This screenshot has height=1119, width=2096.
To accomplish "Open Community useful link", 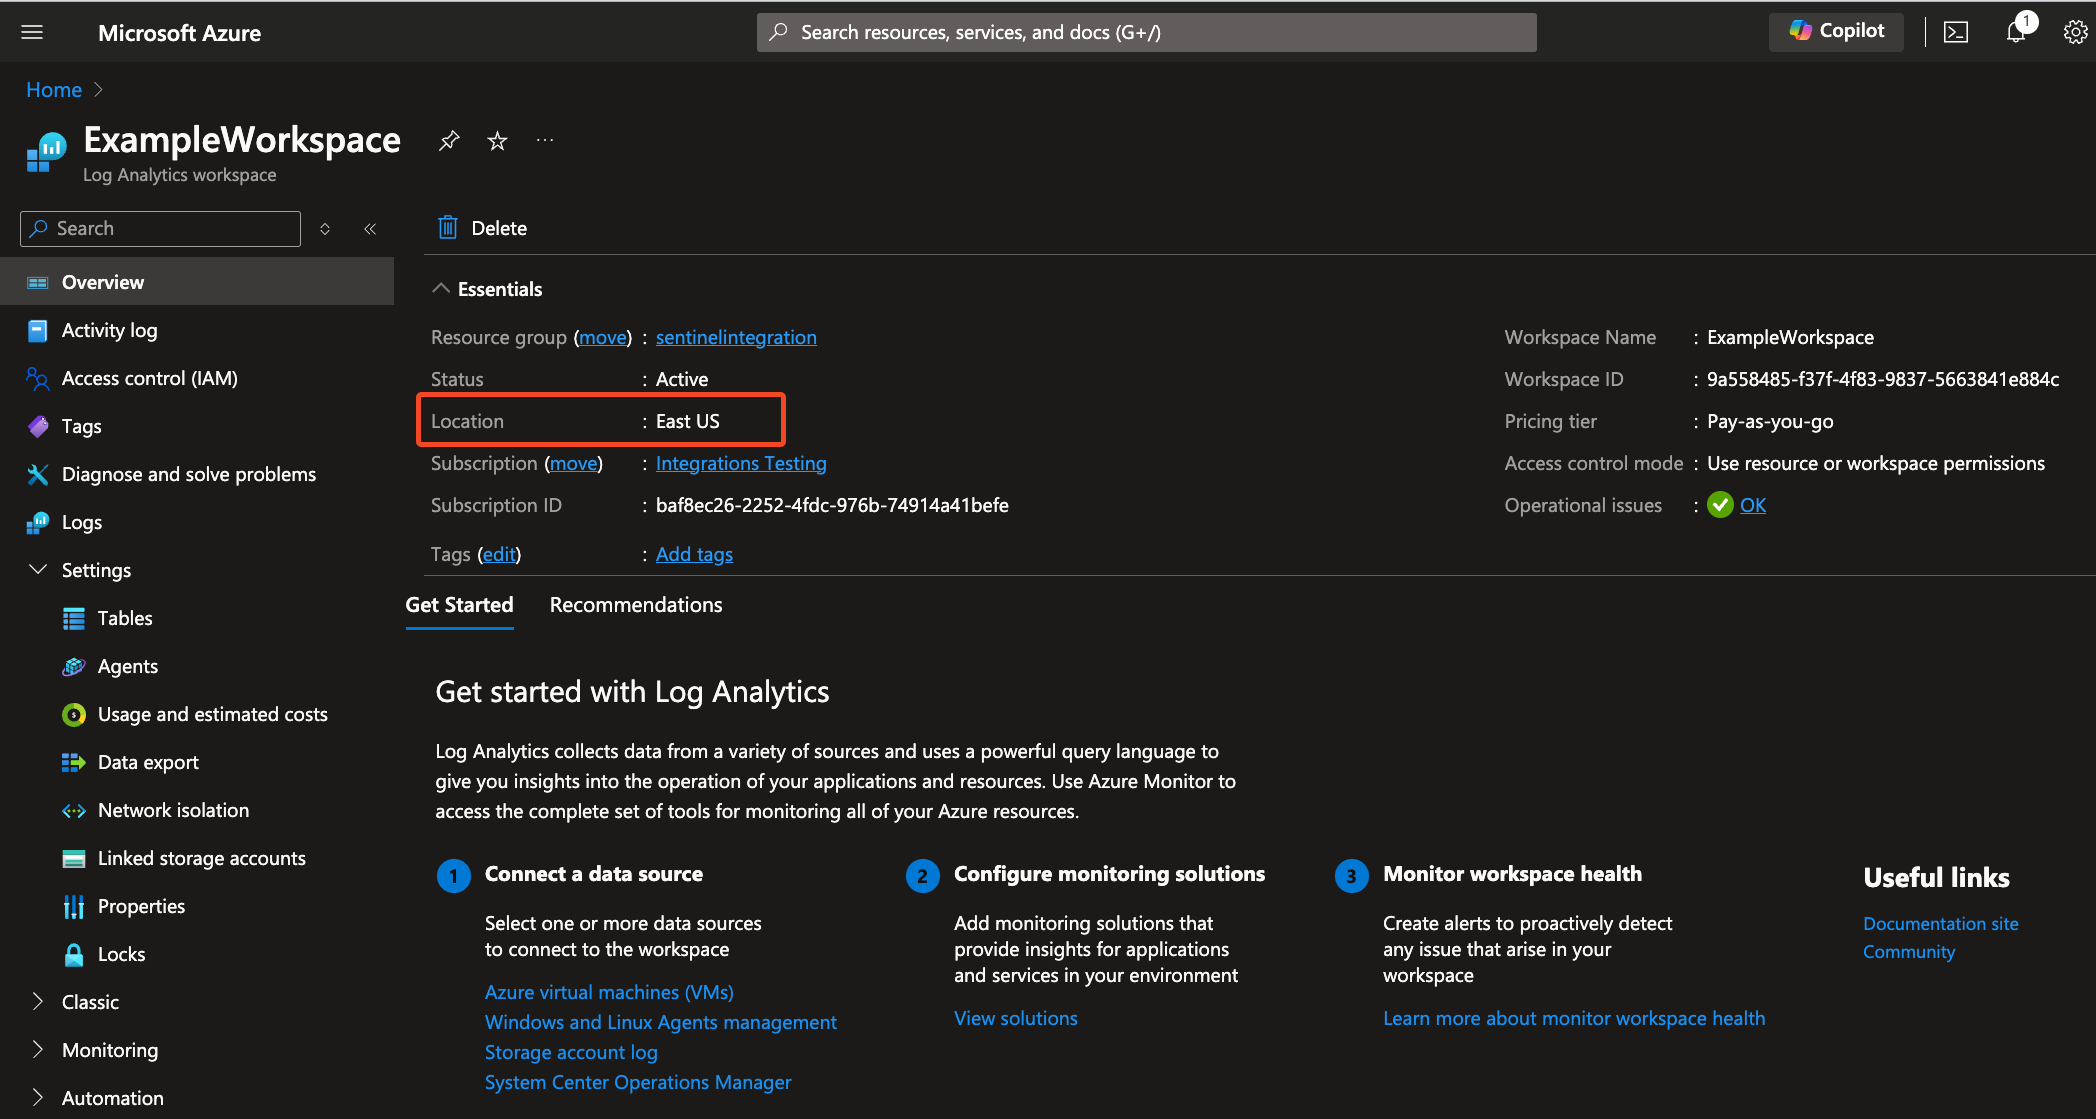I will click(x=1908, y=952).
